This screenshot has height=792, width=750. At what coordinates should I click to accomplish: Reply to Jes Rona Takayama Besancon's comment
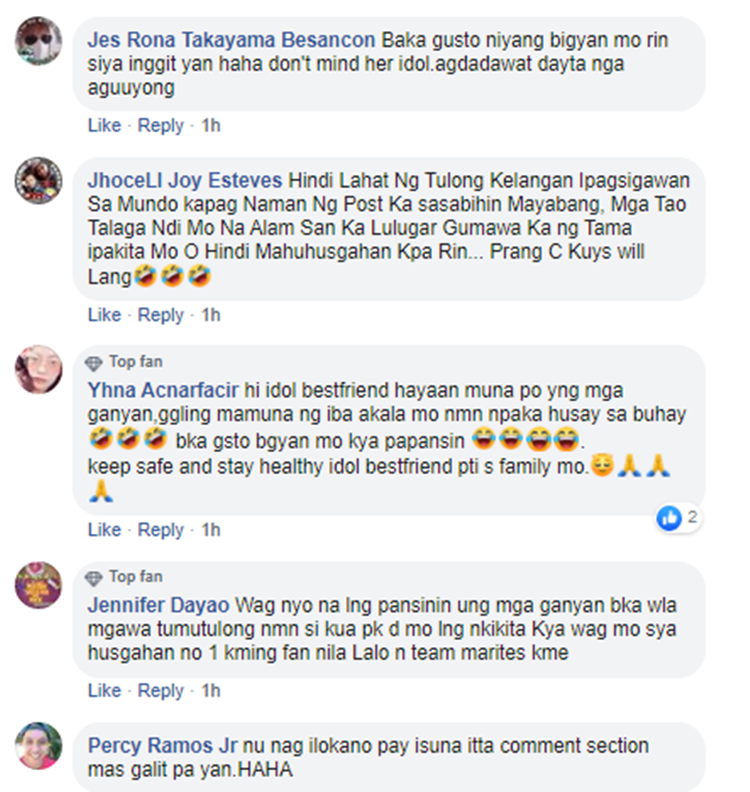[x=161, y=125]
